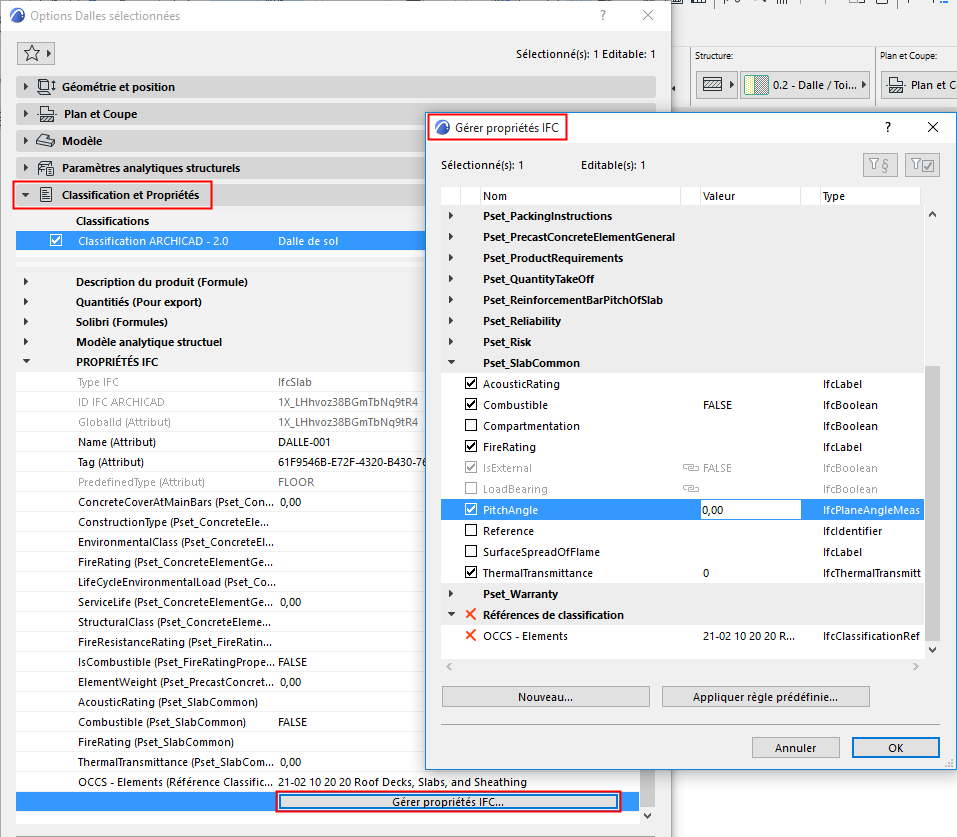Click the Type column header
The width and height of the screenshot is (957, 837).
(870, 196)
